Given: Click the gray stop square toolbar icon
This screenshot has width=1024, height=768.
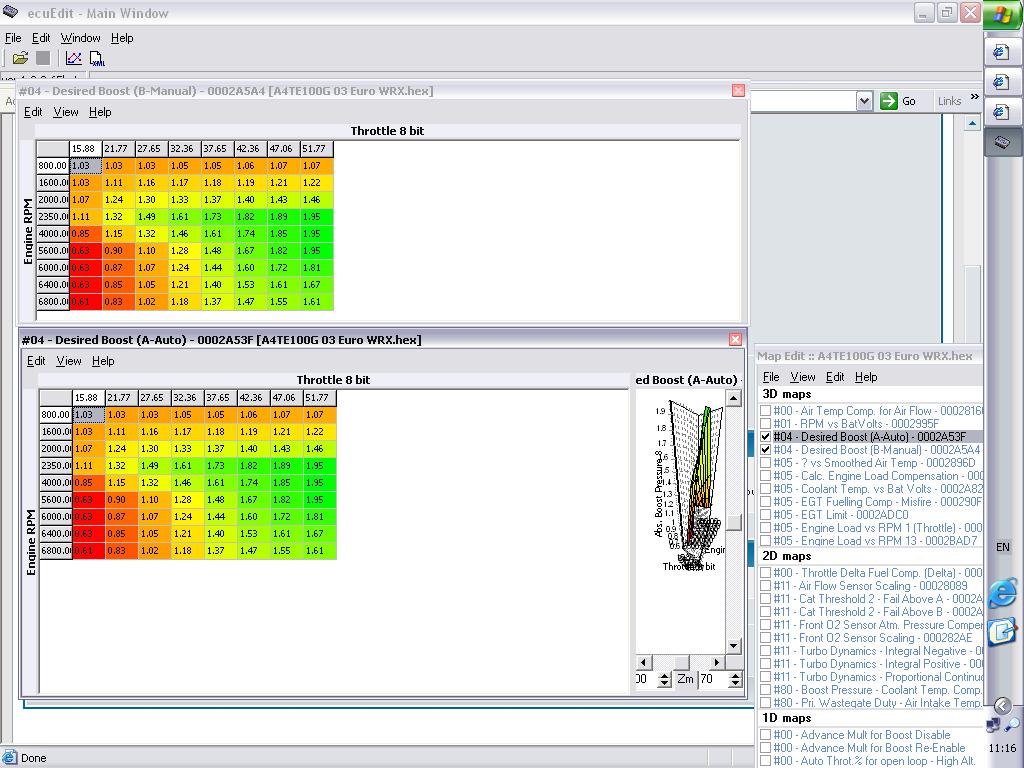Looking at the screenshot, I should coord(43,58).
